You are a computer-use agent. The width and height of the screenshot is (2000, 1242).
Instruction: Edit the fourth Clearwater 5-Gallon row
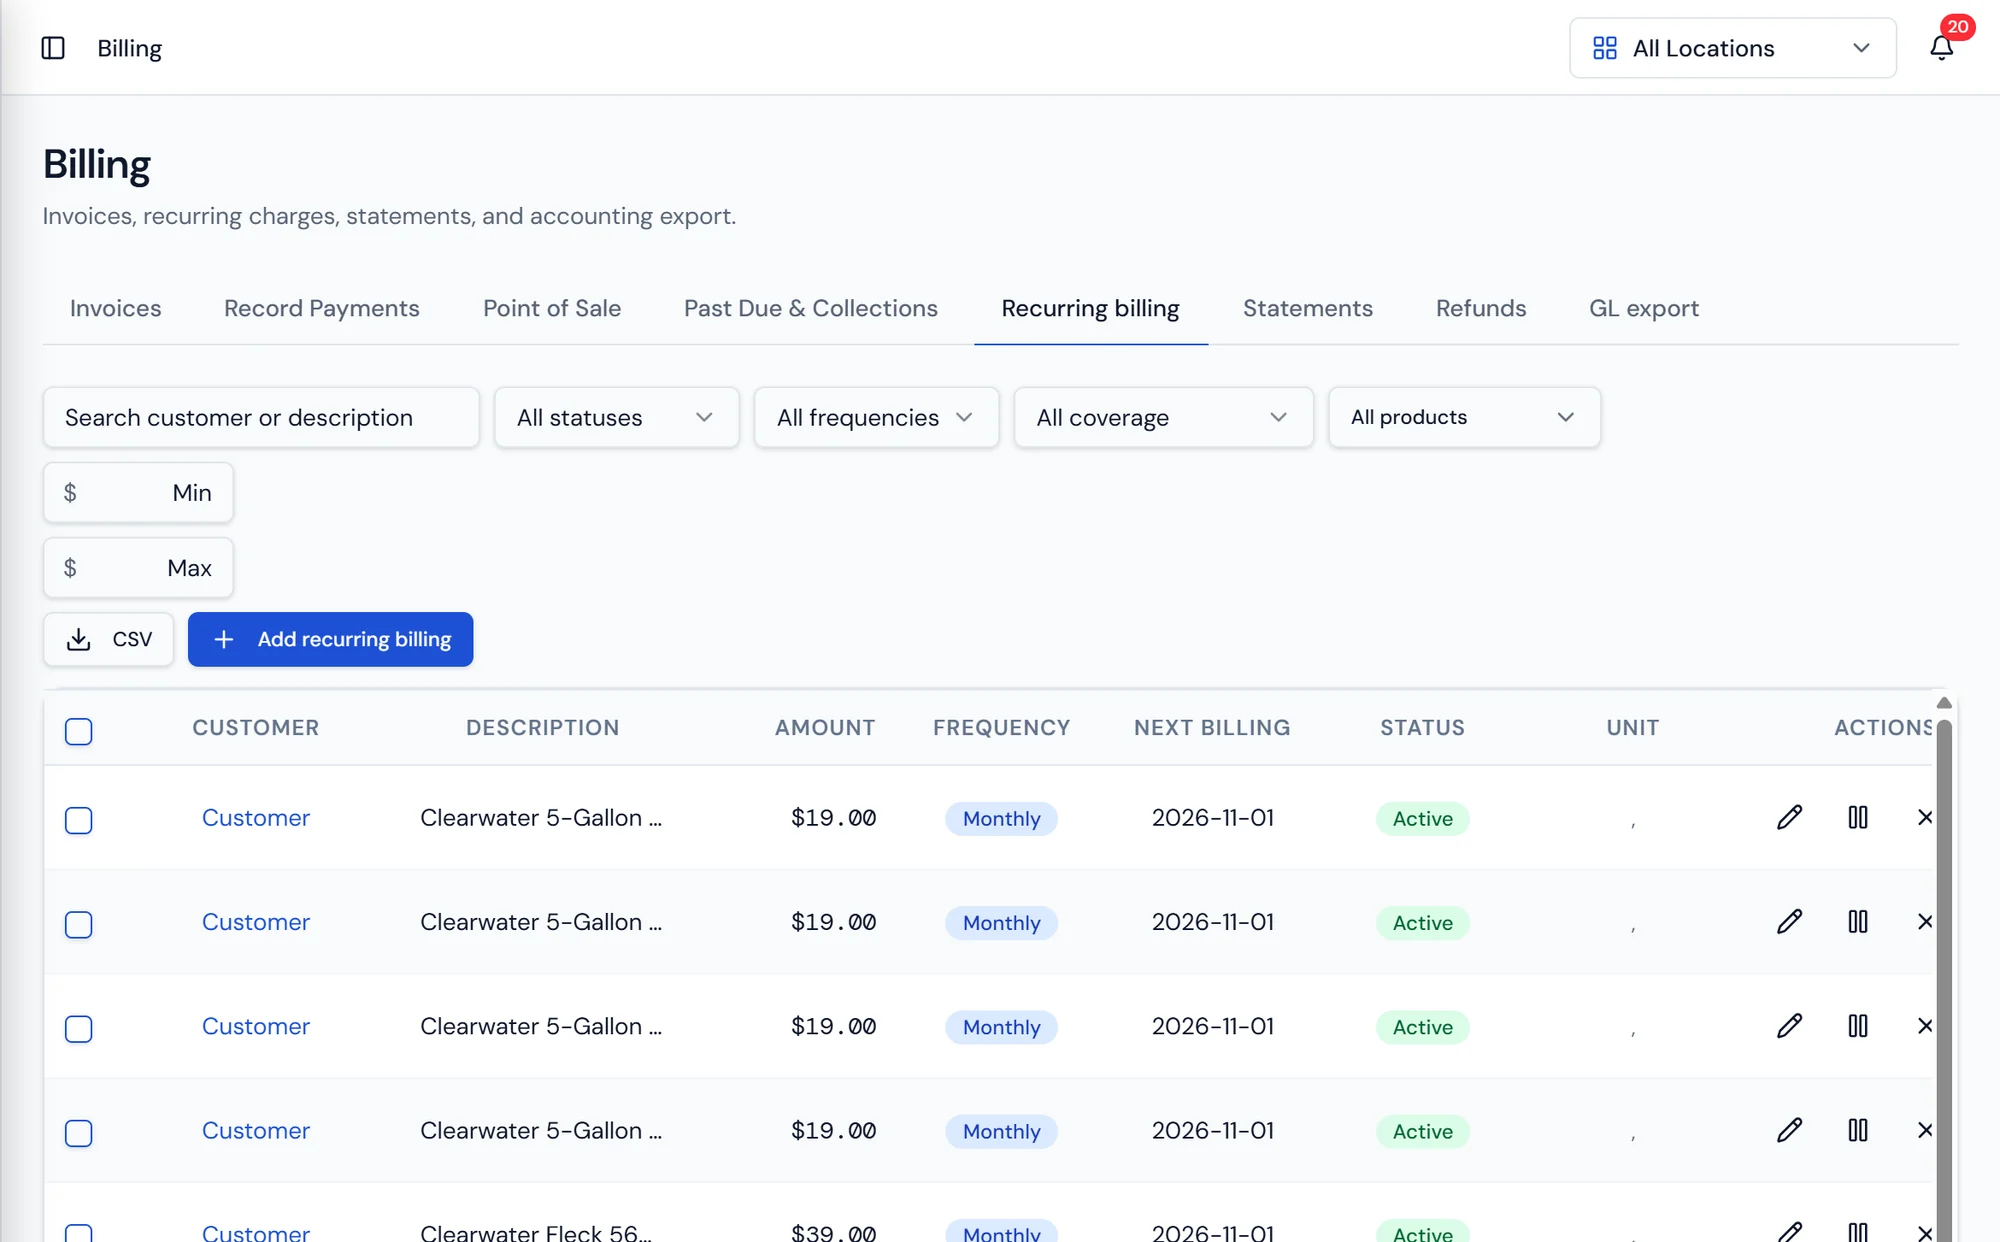[1789, 1130]
